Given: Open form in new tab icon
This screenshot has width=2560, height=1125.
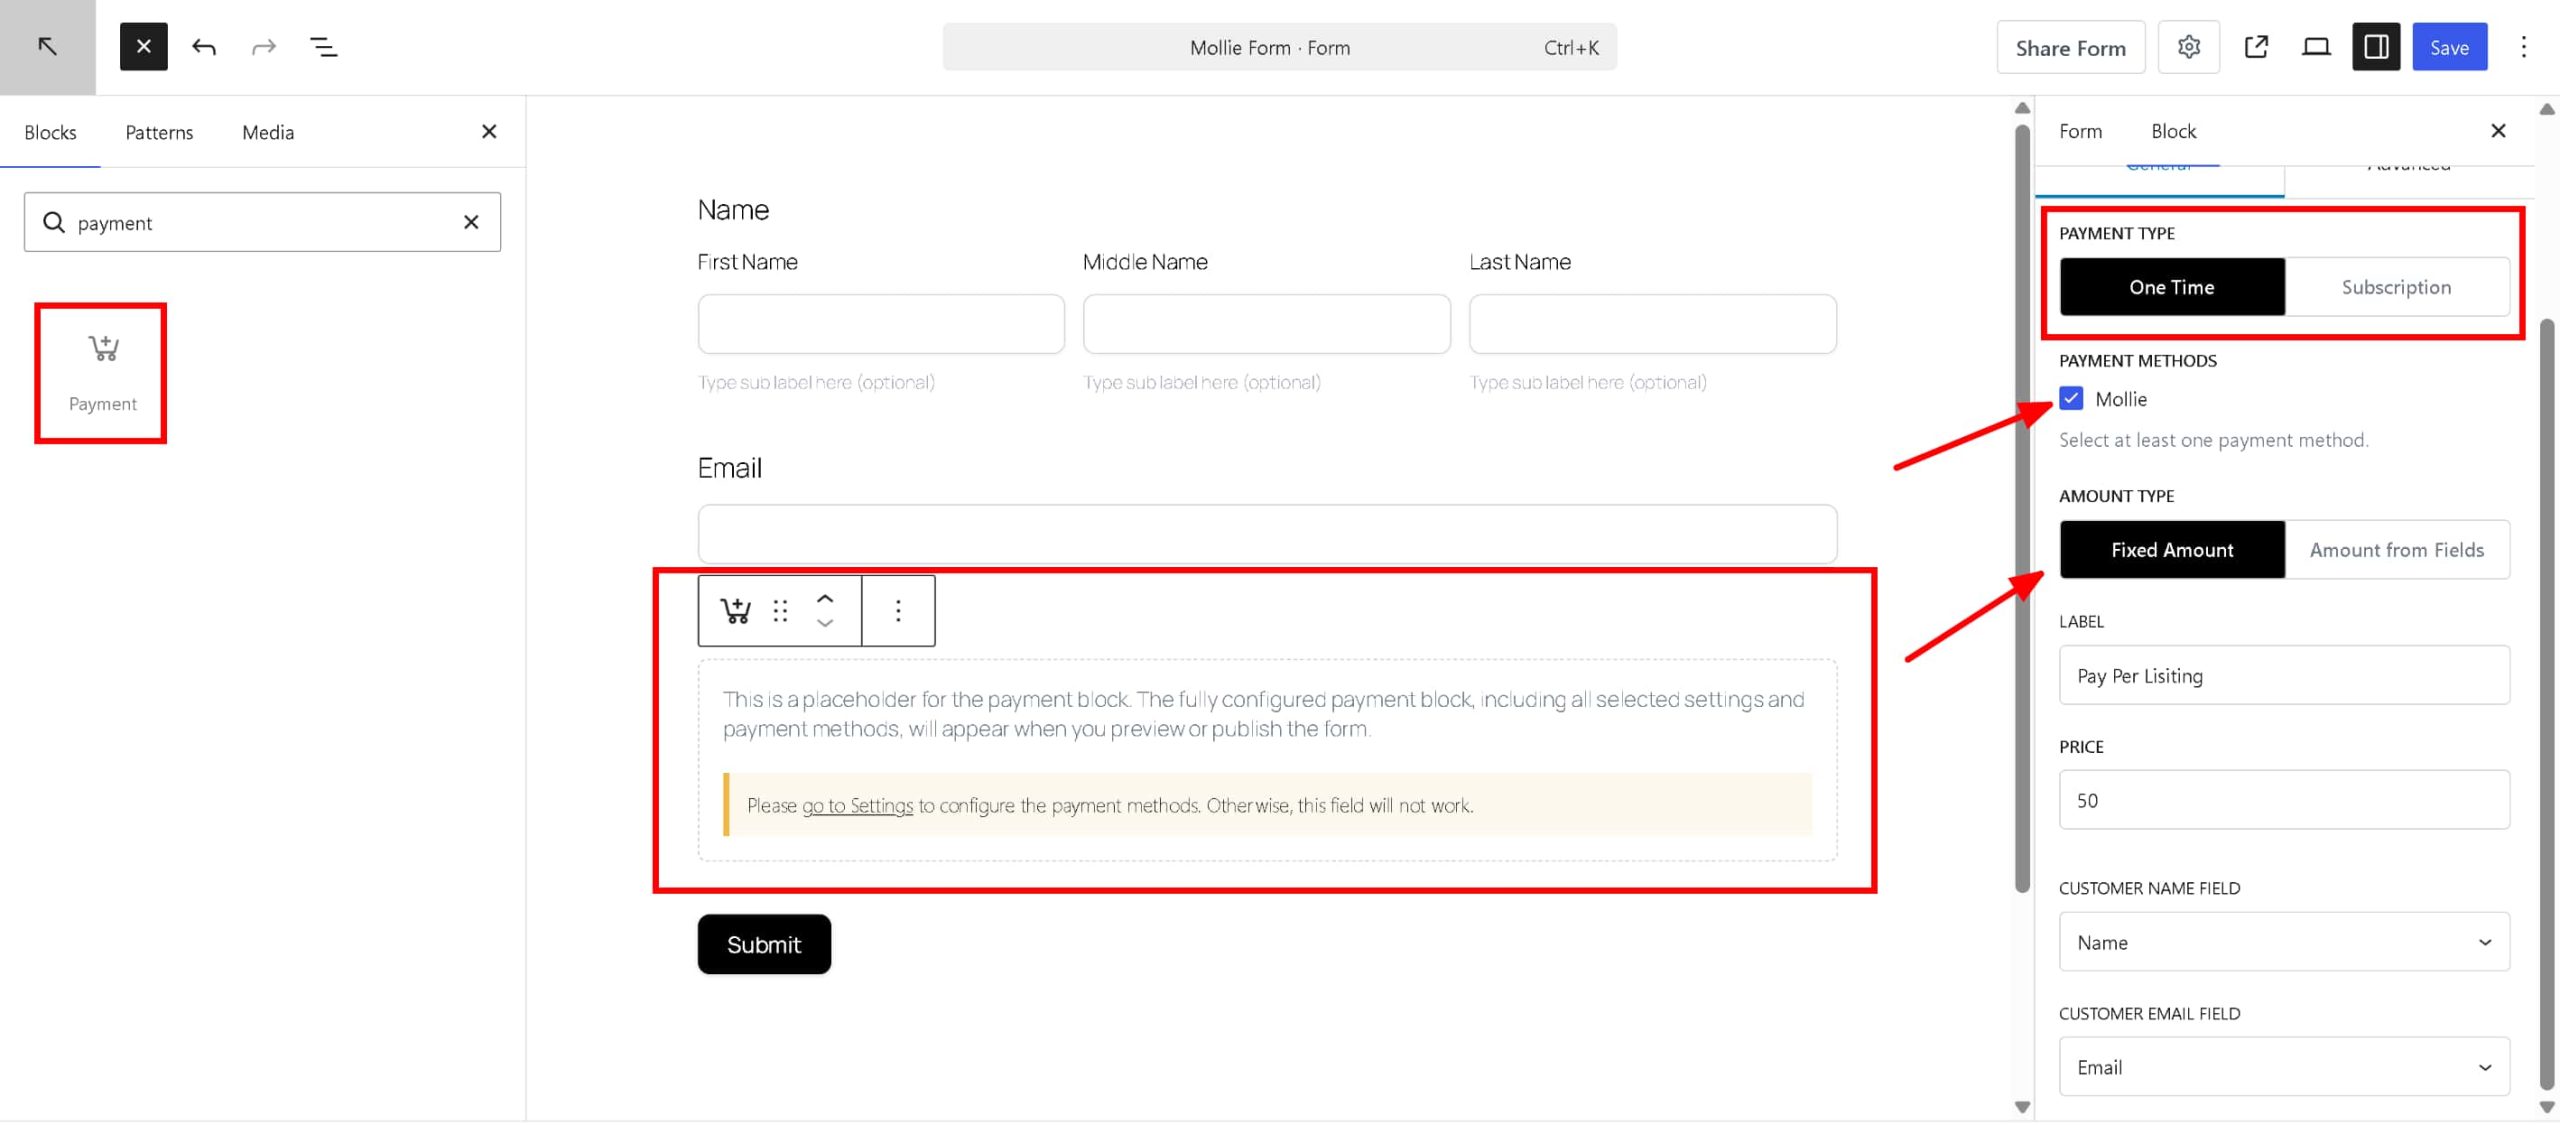Looking at the screenshot, I should coord(2256,47).
